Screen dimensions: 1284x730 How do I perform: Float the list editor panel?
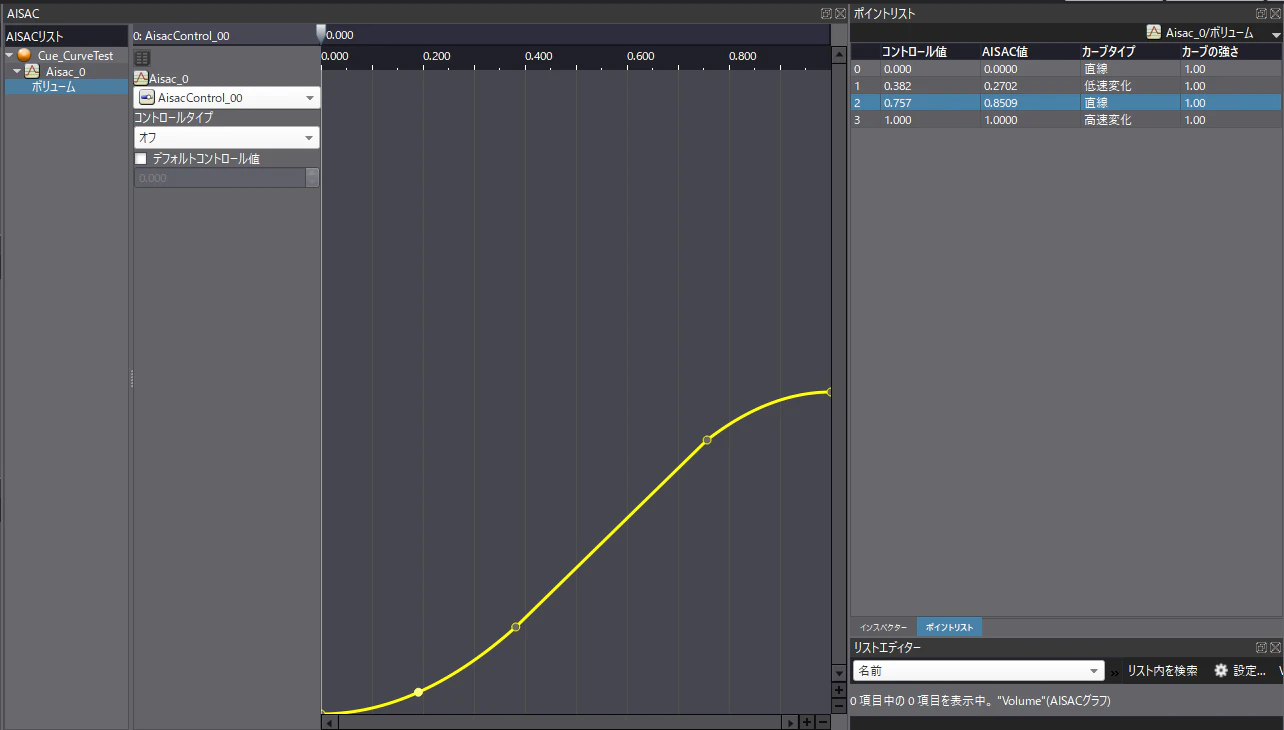(1262, 648)
